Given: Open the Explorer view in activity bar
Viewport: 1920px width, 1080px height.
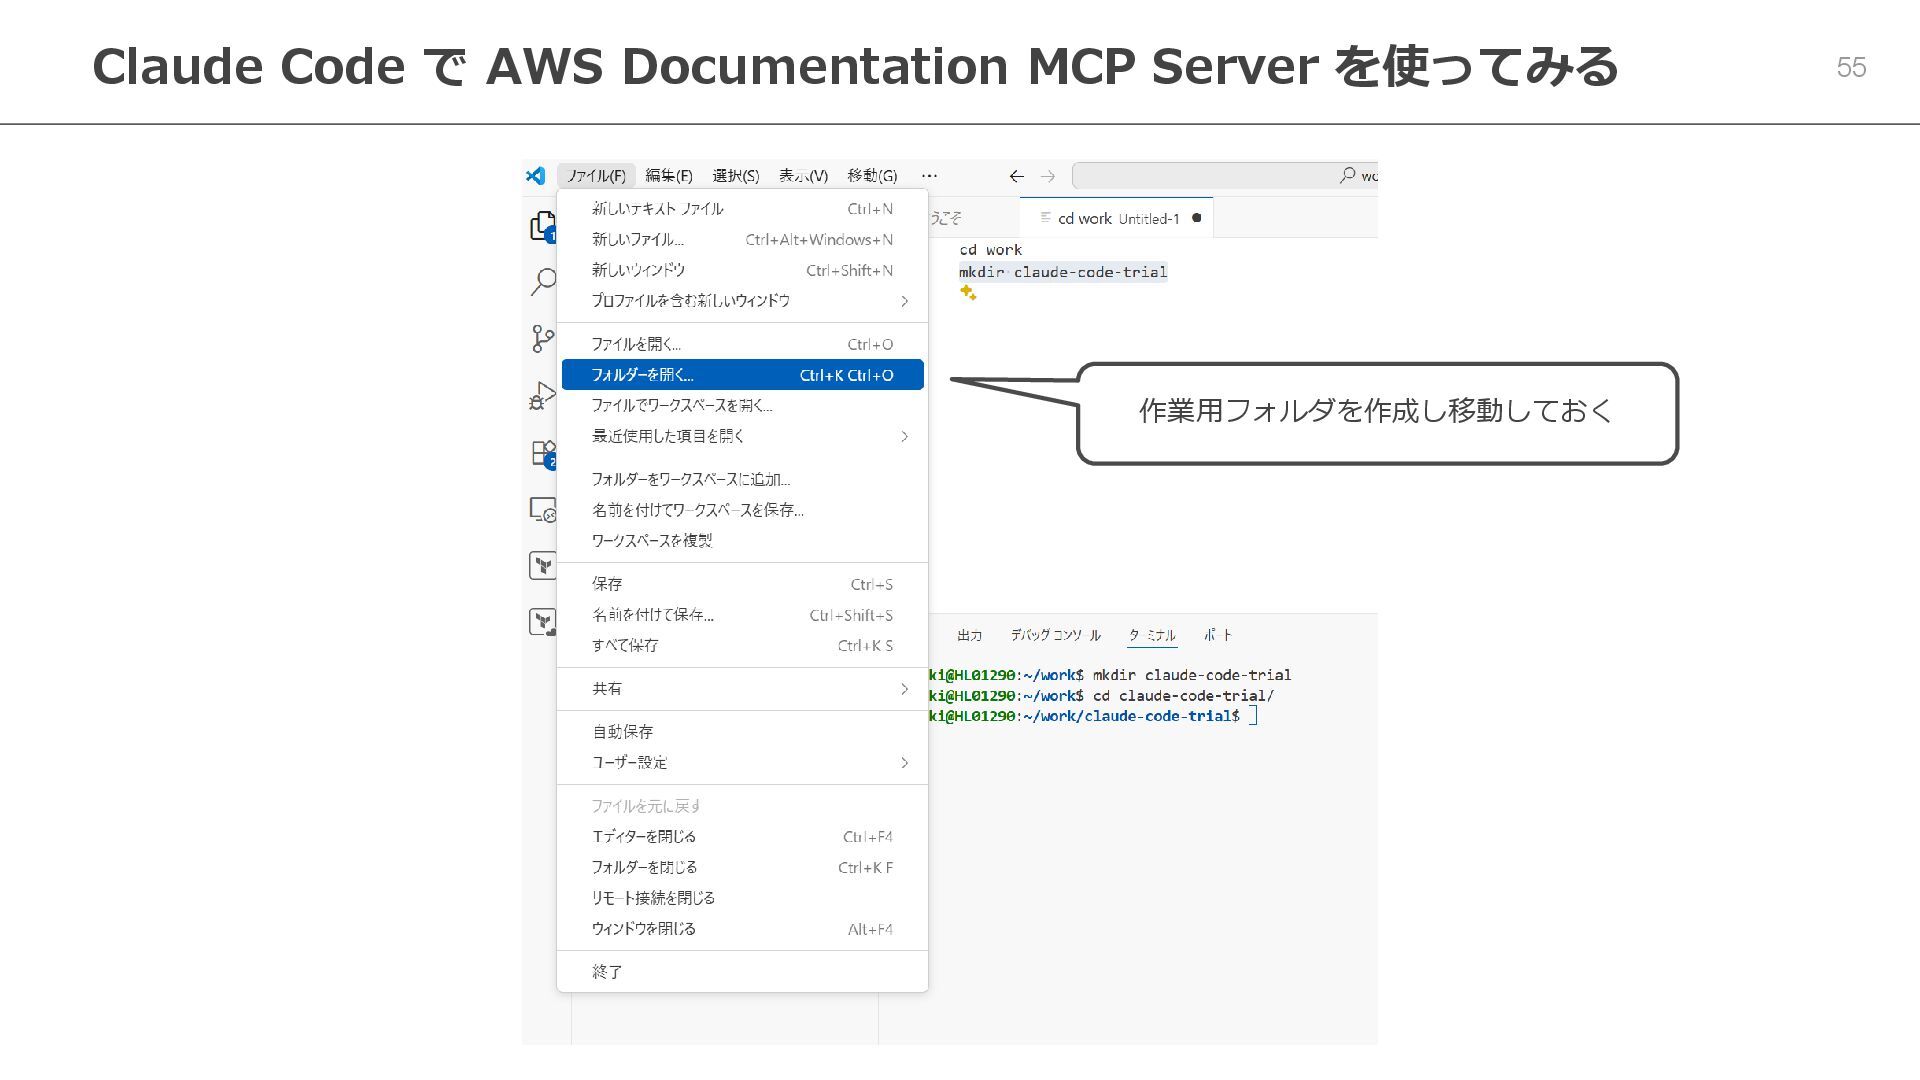Looking at the screenshot, I should pos(543,227).
